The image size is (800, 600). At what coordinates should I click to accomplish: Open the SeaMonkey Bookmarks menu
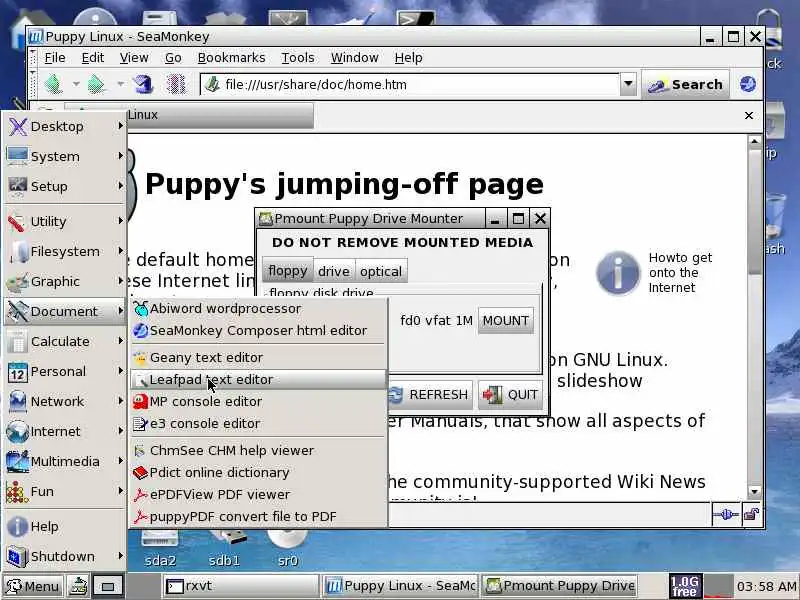click(231, 58)
